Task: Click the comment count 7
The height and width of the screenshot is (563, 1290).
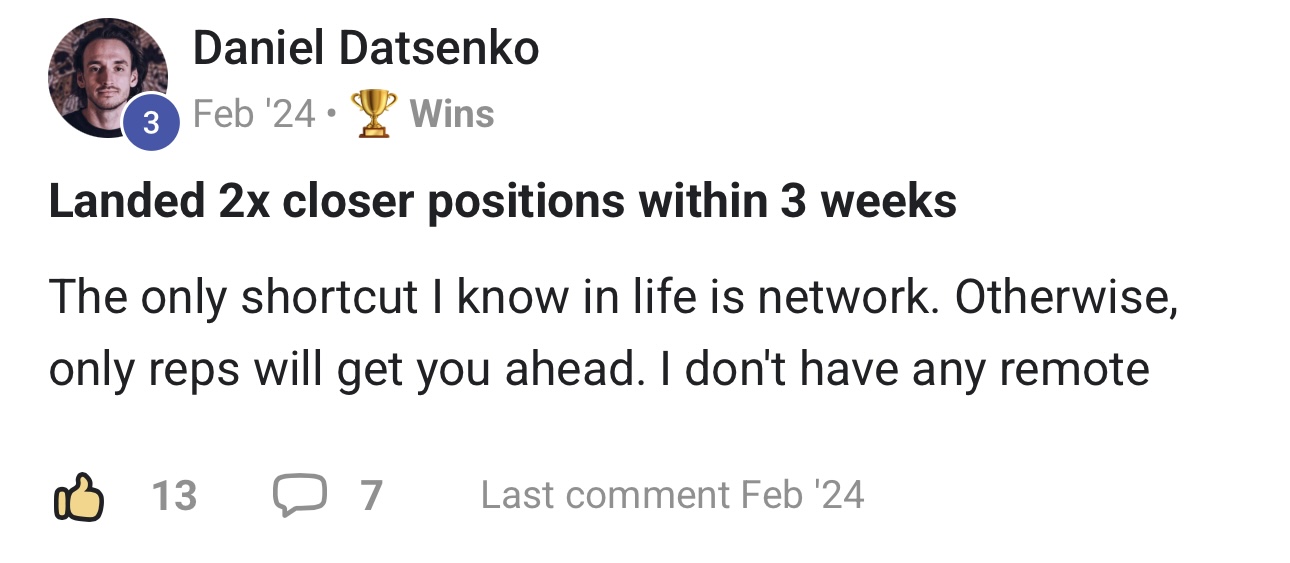Action: point(371,496)
